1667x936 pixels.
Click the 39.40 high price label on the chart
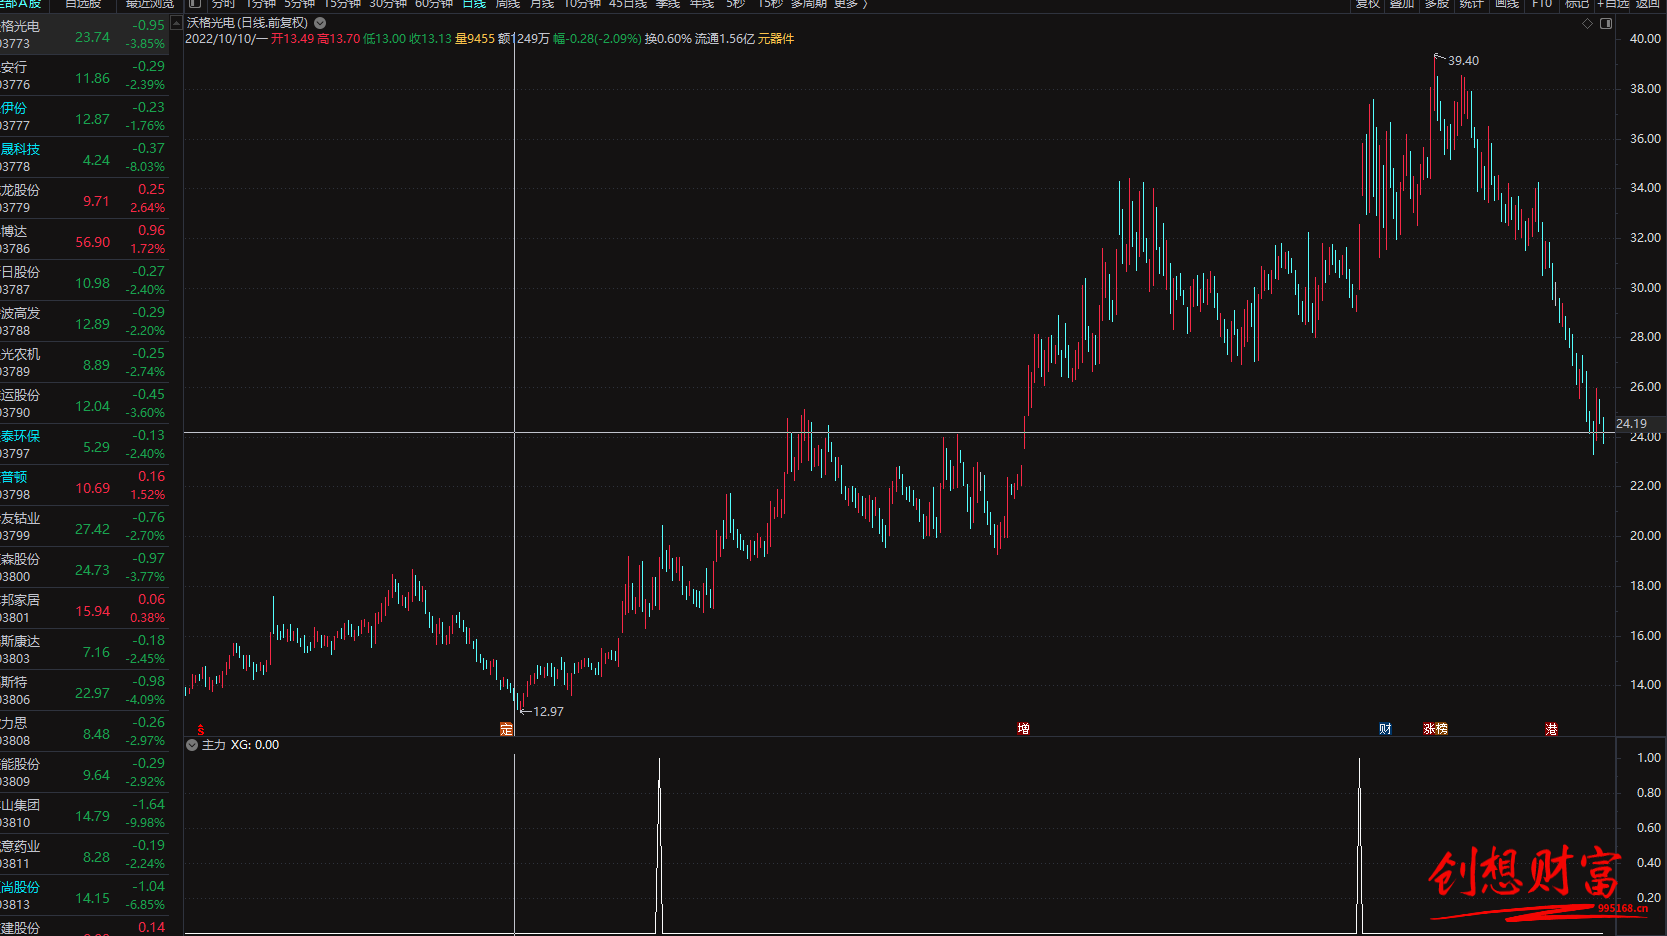tap(1463, 61)
